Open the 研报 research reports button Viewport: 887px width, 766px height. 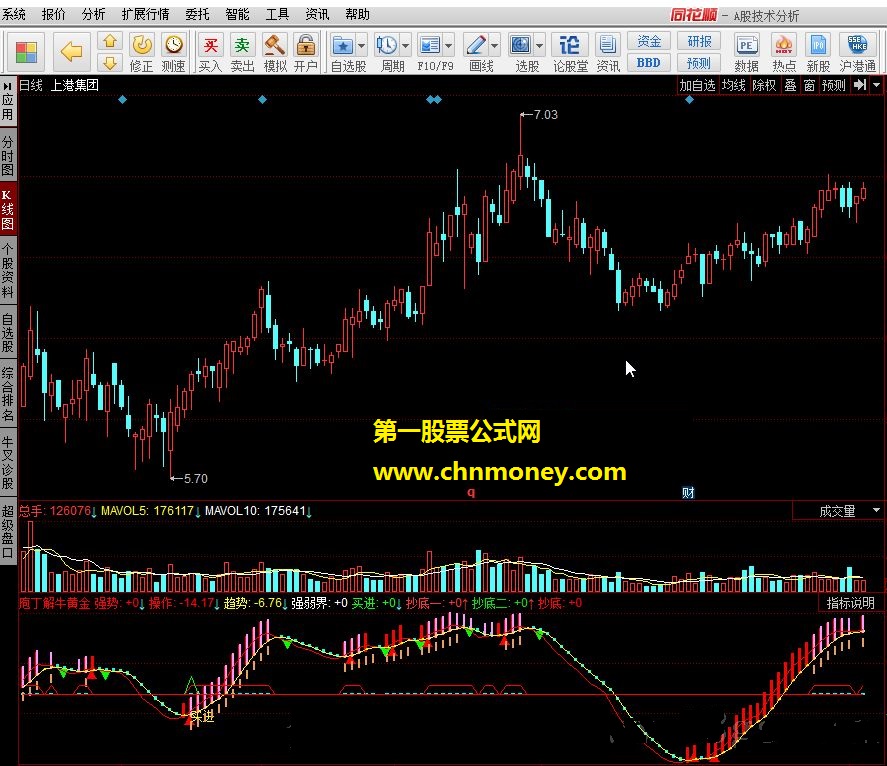tap(699, 41)
